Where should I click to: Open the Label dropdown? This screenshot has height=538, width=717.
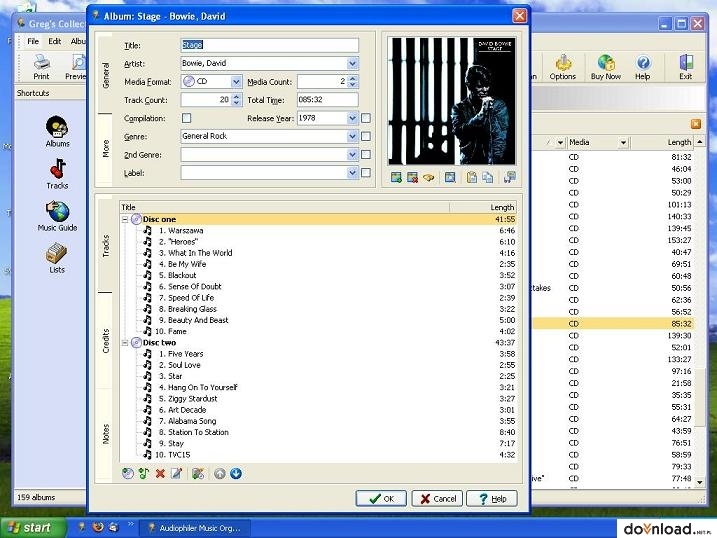(352, 173)
